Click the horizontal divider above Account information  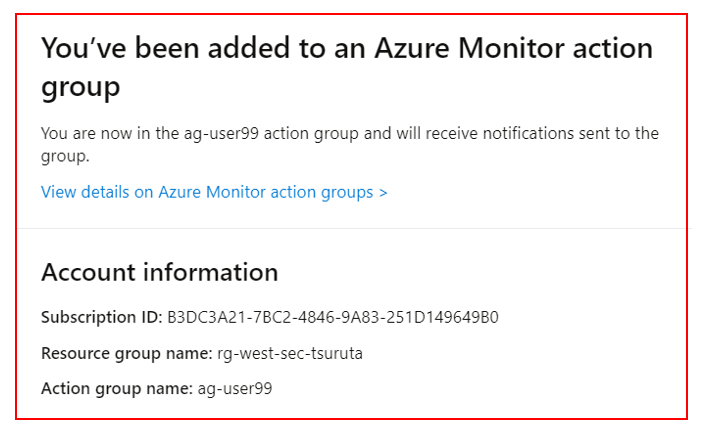point(352,228)
